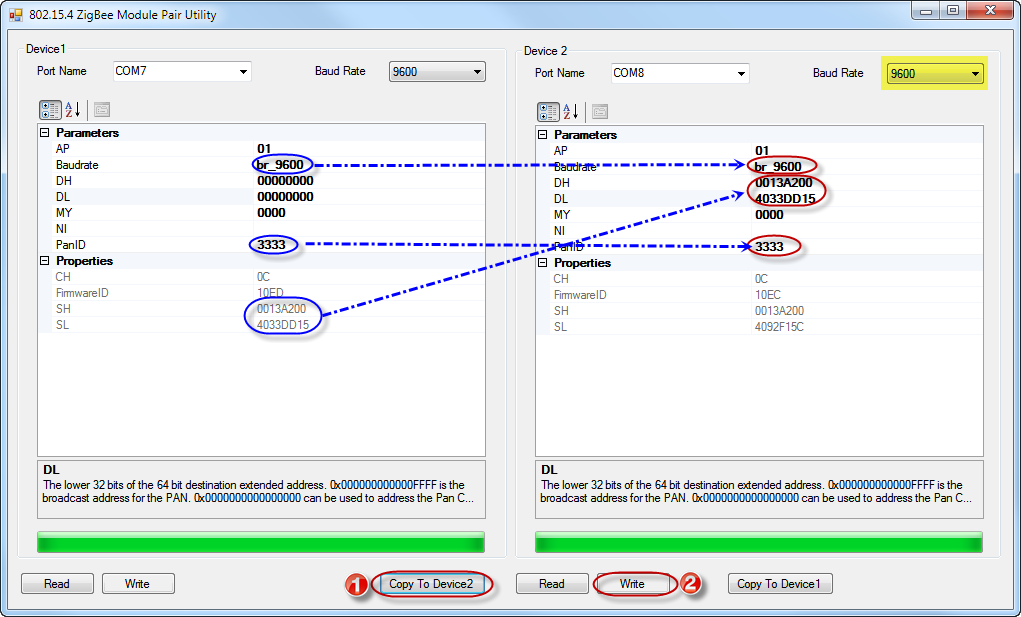Screen dimensions: 1021x617
Task: Open Device 2 Port Name dropdown COM8
Action: point(680,73)
